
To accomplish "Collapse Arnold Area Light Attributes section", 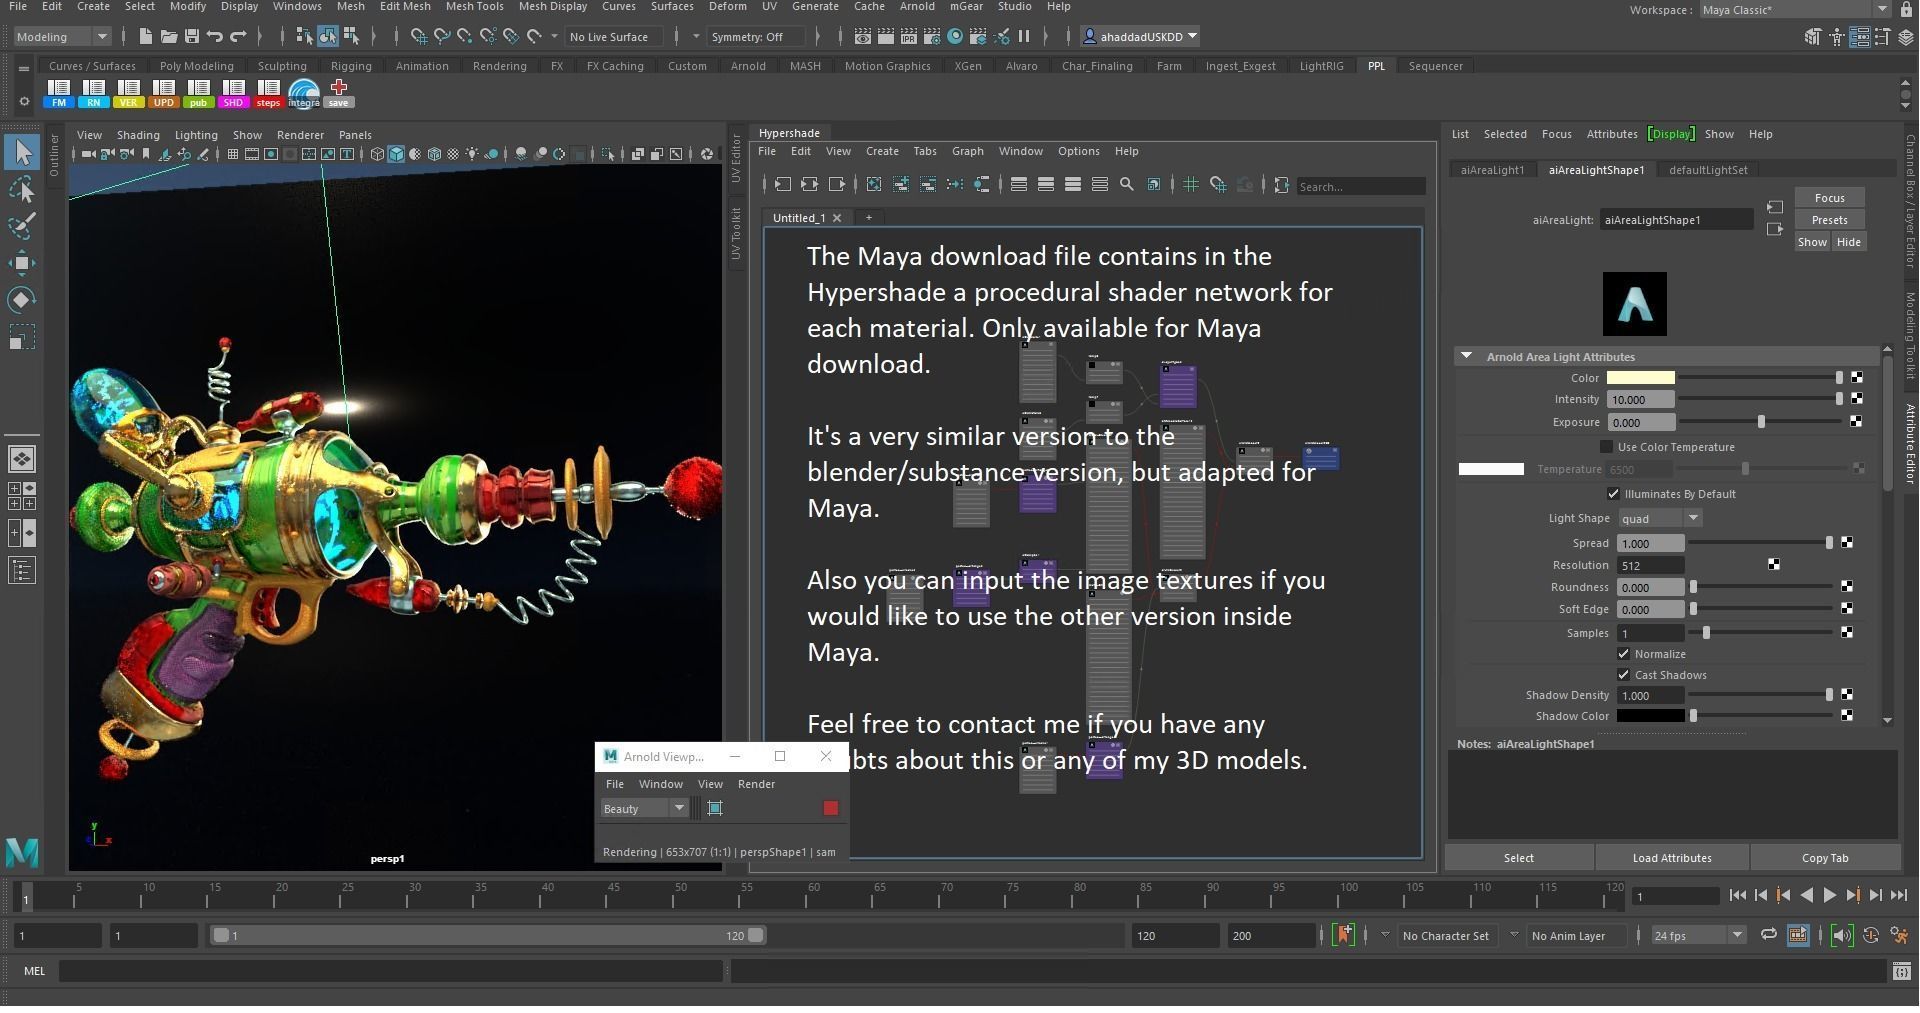I will coord(1466,356).
